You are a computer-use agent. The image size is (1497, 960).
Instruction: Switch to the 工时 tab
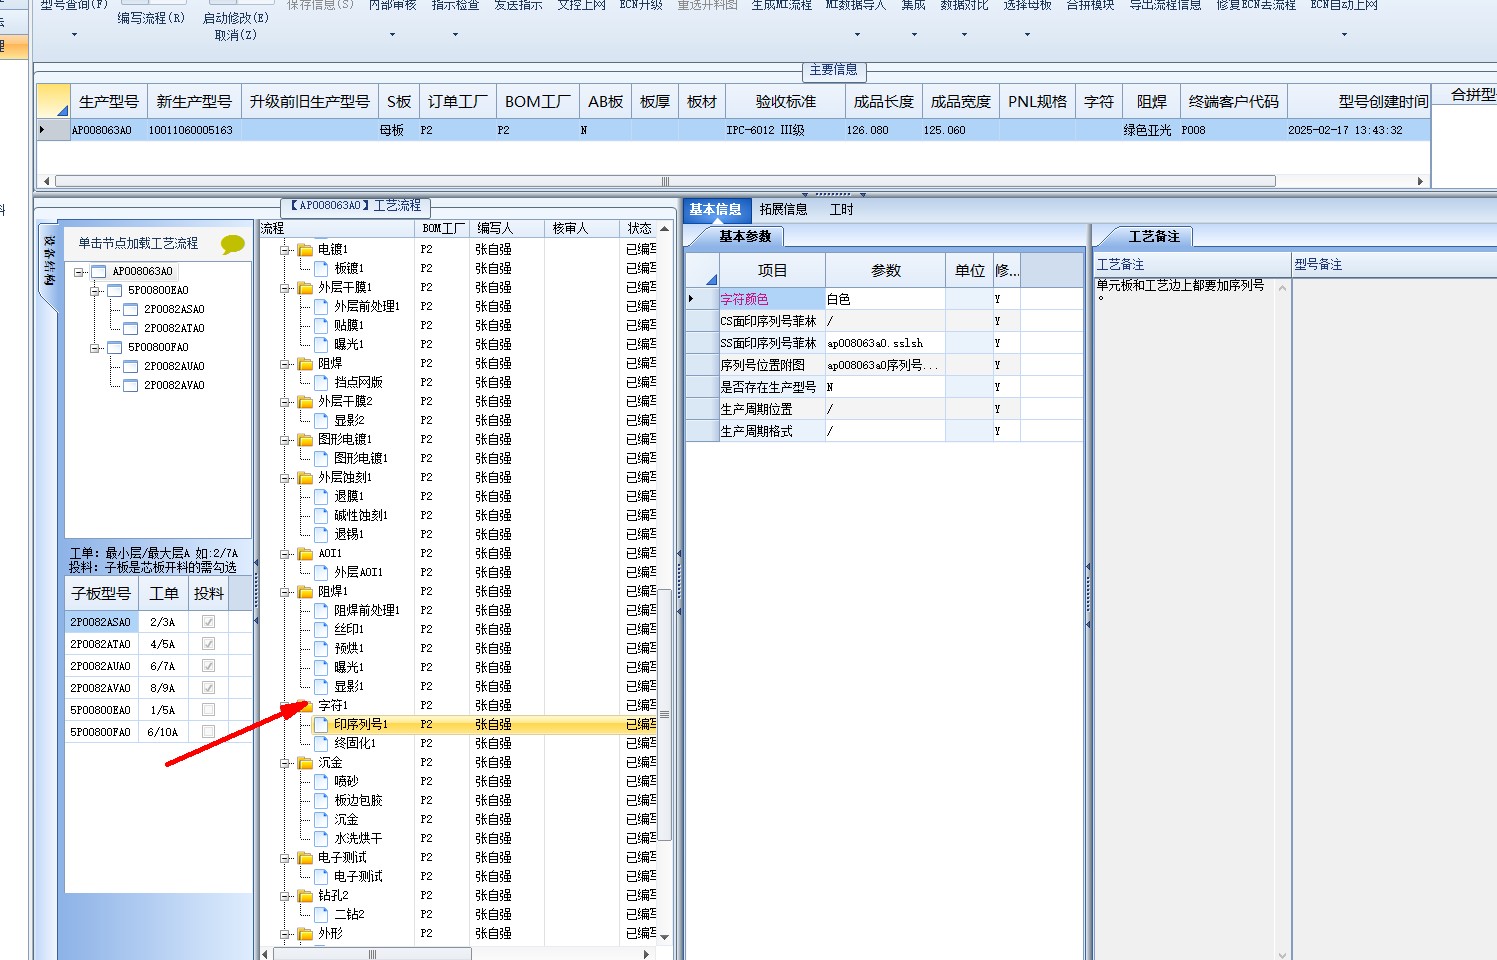point(842,209)
